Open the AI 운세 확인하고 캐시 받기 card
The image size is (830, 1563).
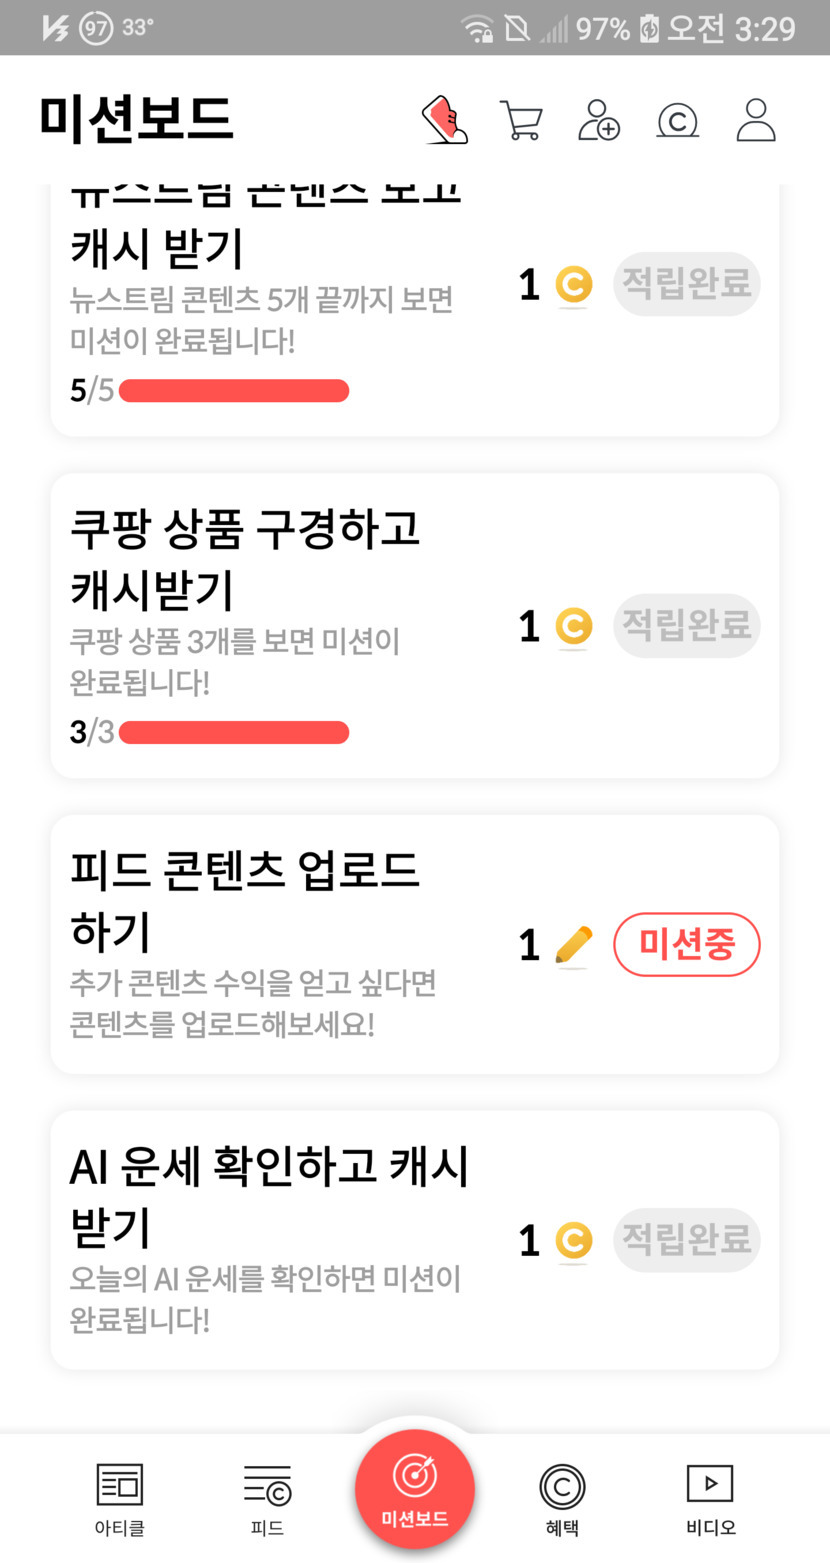tap(270, 1238)
